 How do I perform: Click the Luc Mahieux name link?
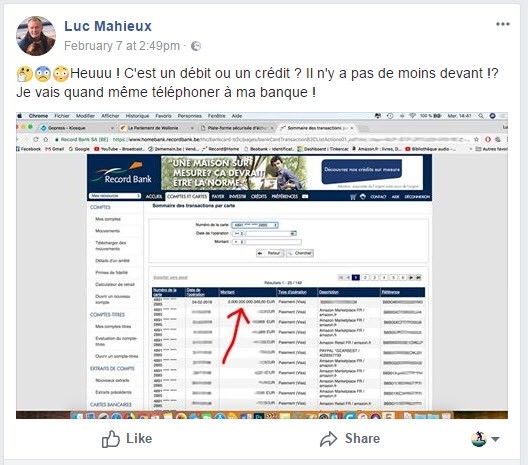click(108, 26)
